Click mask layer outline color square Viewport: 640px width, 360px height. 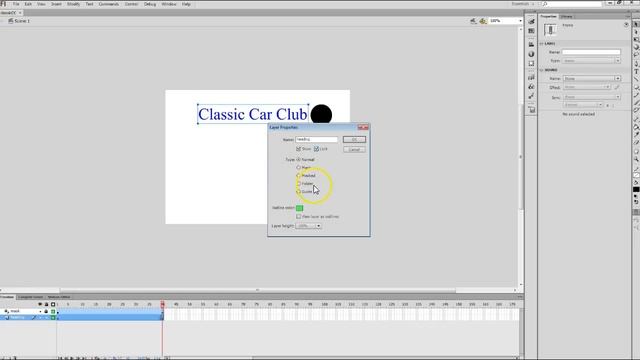(53, 311)
